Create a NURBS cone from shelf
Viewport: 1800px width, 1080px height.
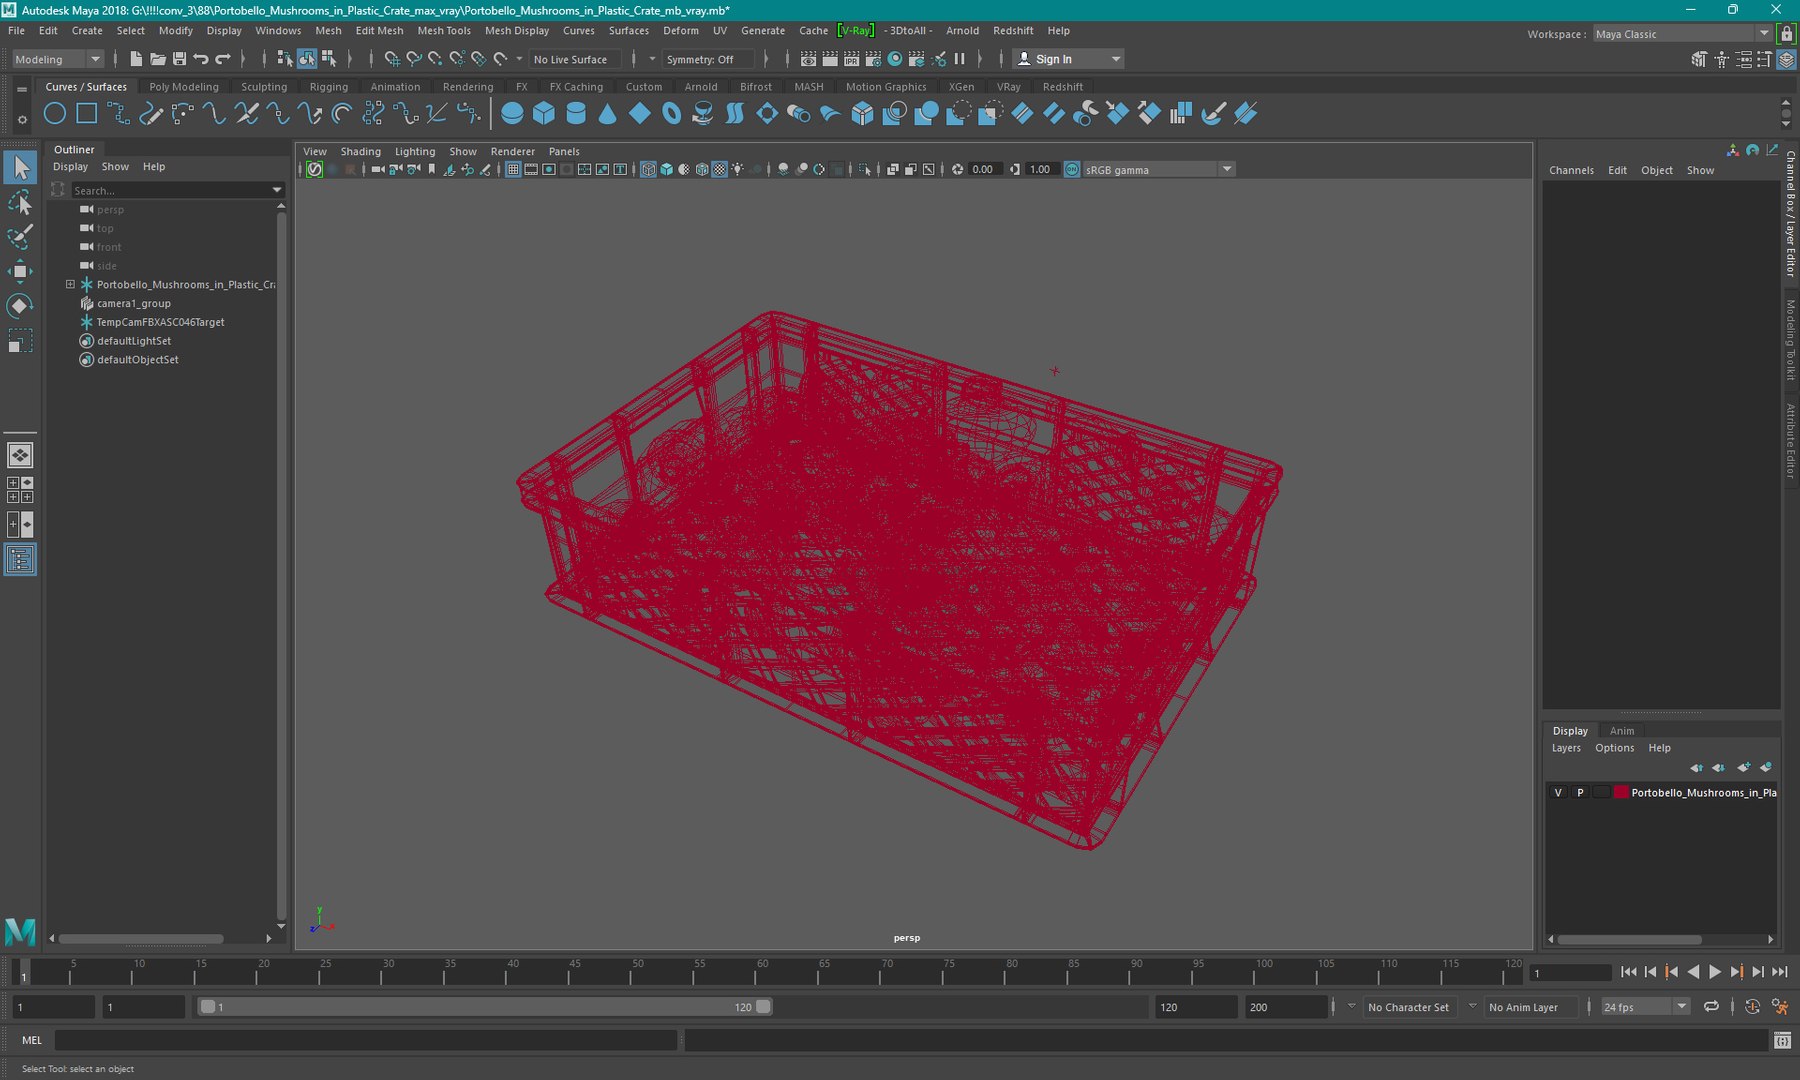tap(607, 114)
